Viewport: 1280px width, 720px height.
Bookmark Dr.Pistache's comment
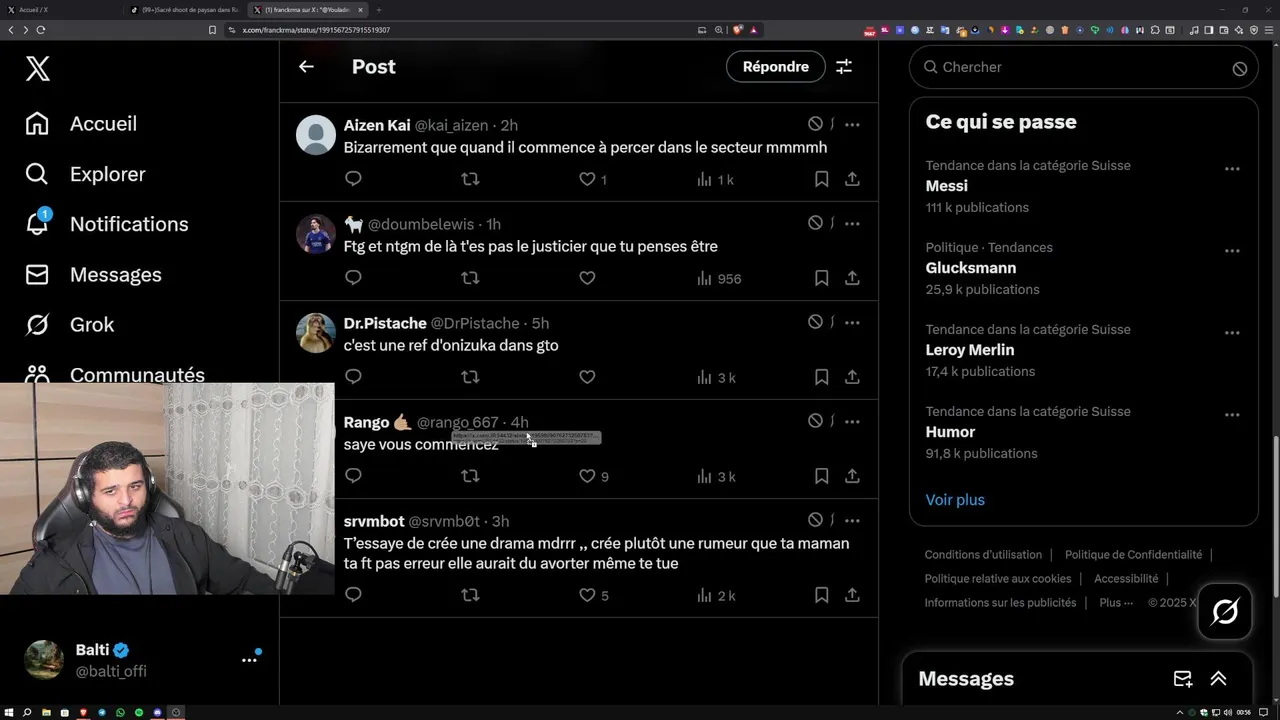click(x=821, y=377)
